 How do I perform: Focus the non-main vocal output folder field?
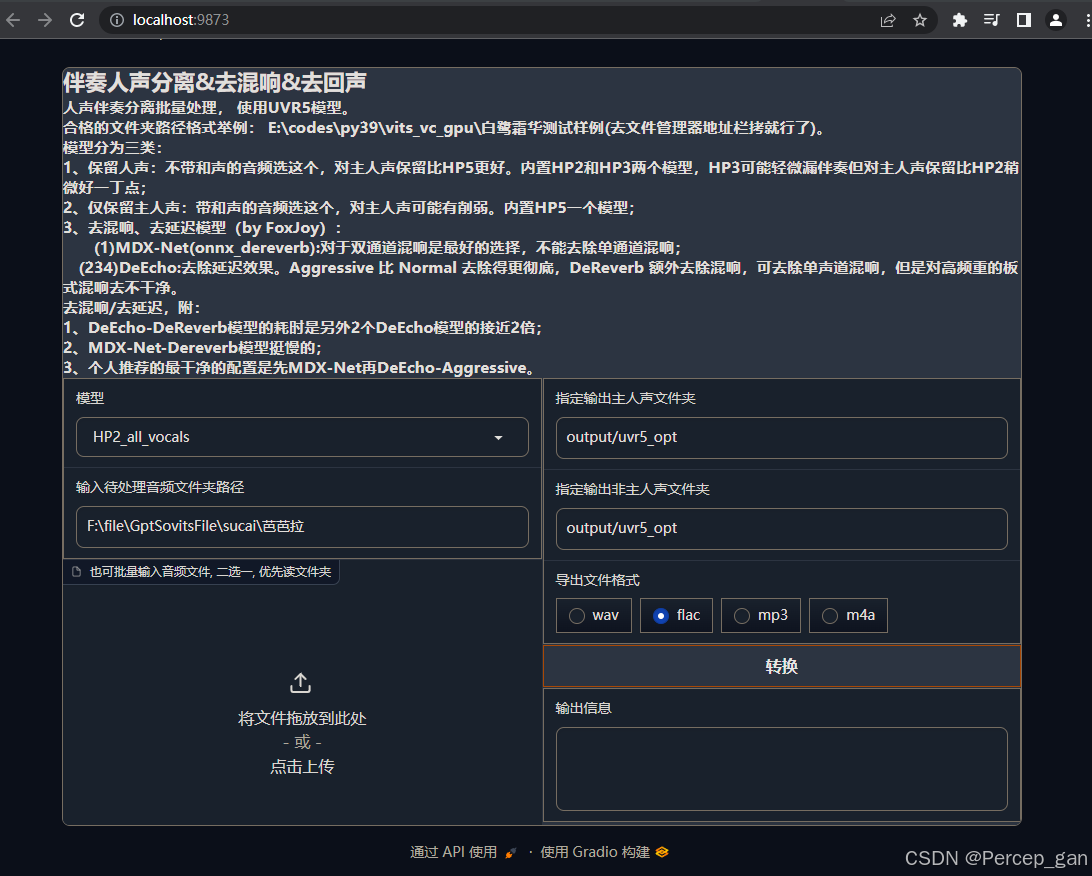point(781,529)
